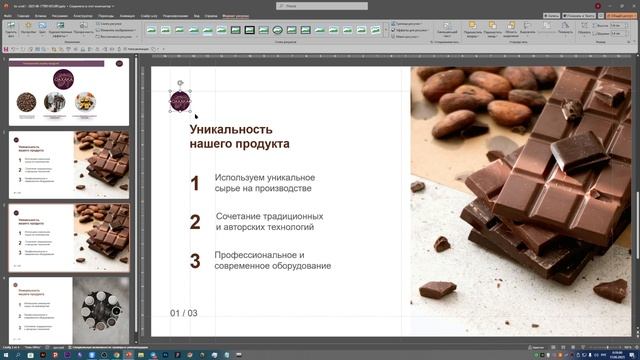This screenshot has width=640, height=360.
Task: Click the Change Picture command
Action: tap(116, 30)
